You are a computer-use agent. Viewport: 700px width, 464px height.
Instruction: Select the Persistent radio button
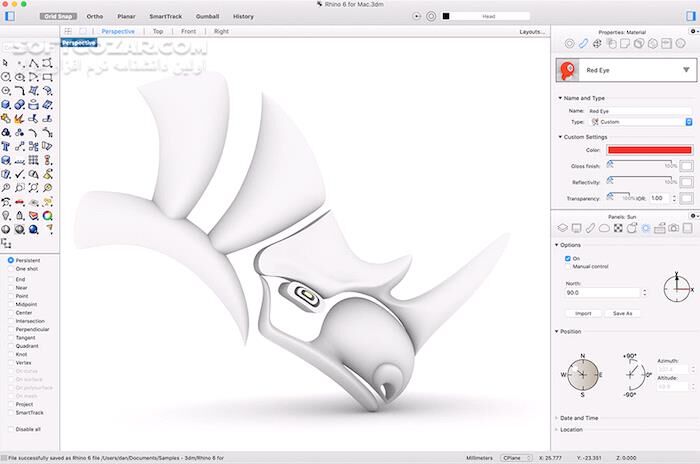pyautogui.click(x=11, y=260)
